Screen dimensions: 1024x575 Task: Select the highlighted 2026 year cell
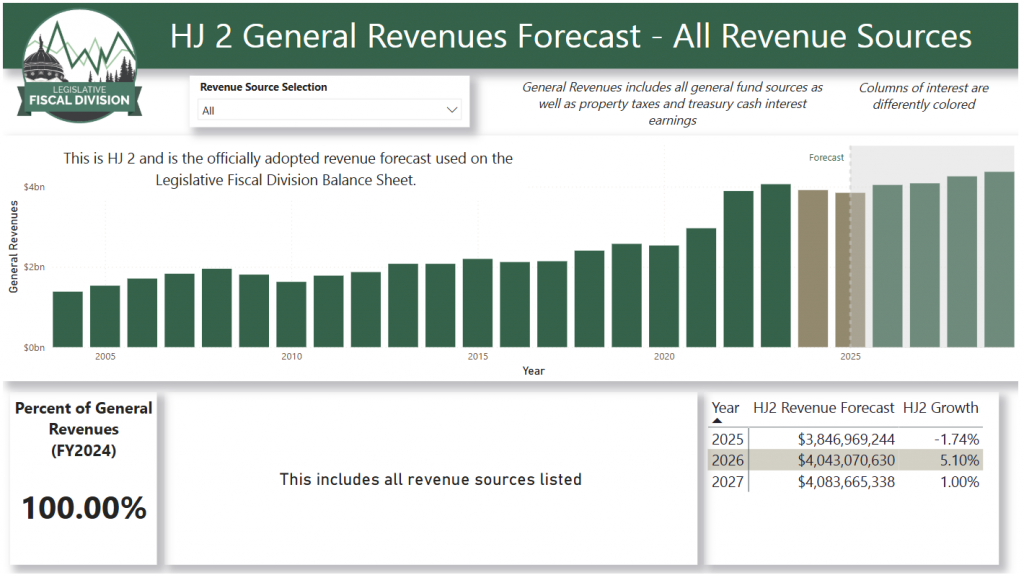[x=727, y=460]
